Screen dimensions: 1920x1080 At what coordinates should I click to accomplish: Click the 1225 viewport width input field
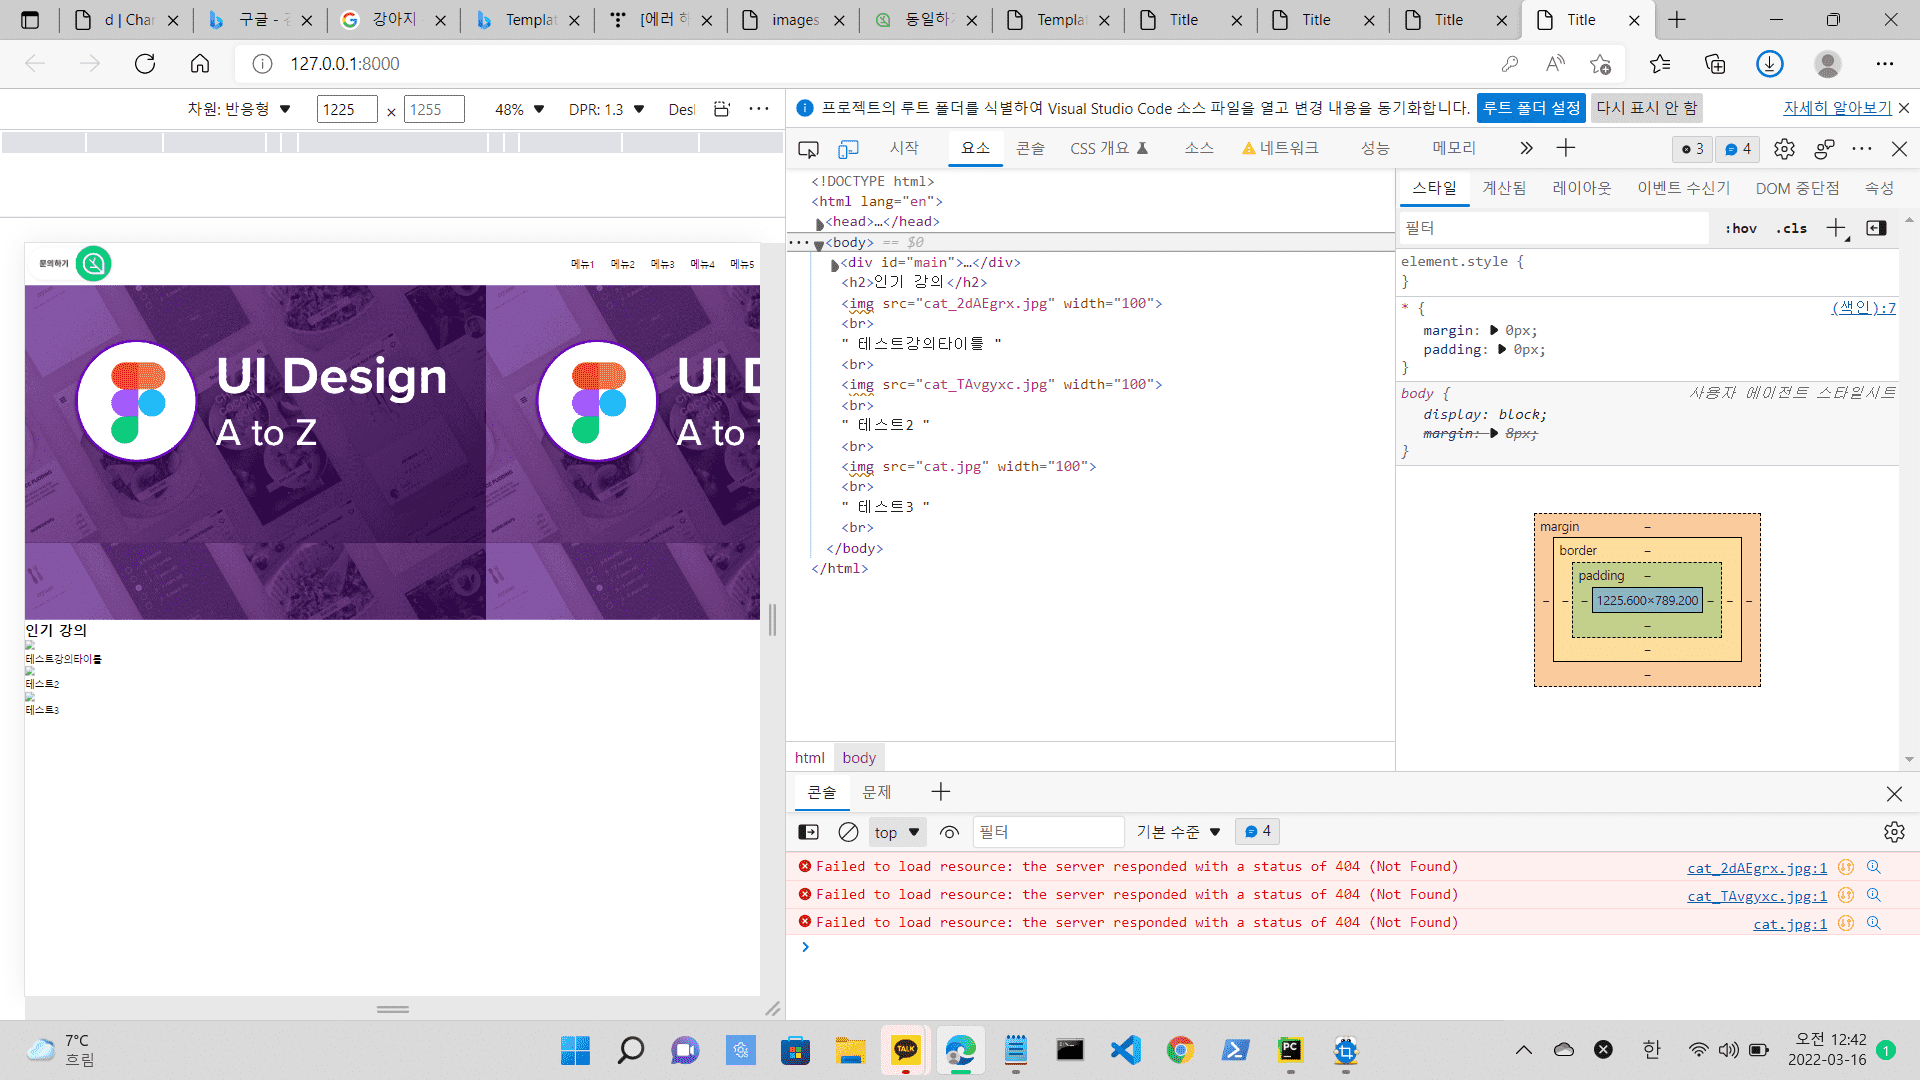click(346, 109)
